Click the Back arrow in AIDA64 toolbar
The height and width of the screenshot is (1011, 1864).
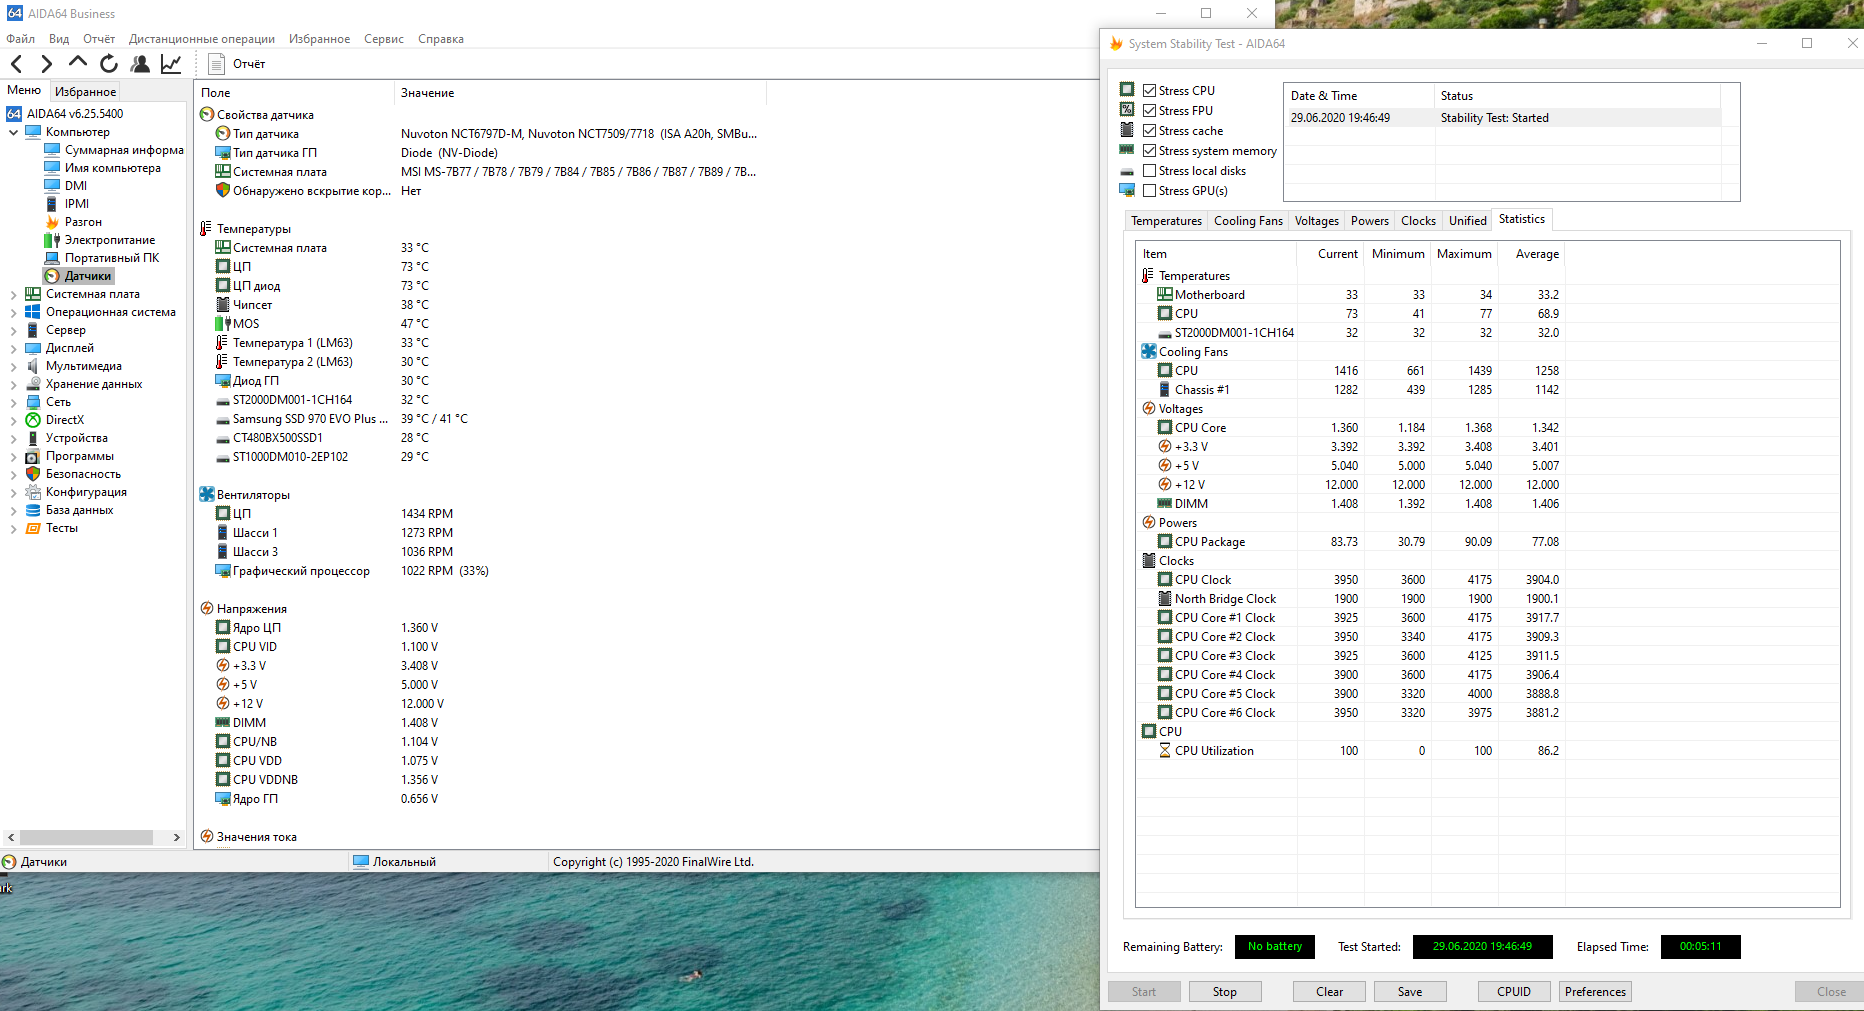(17, 64)
